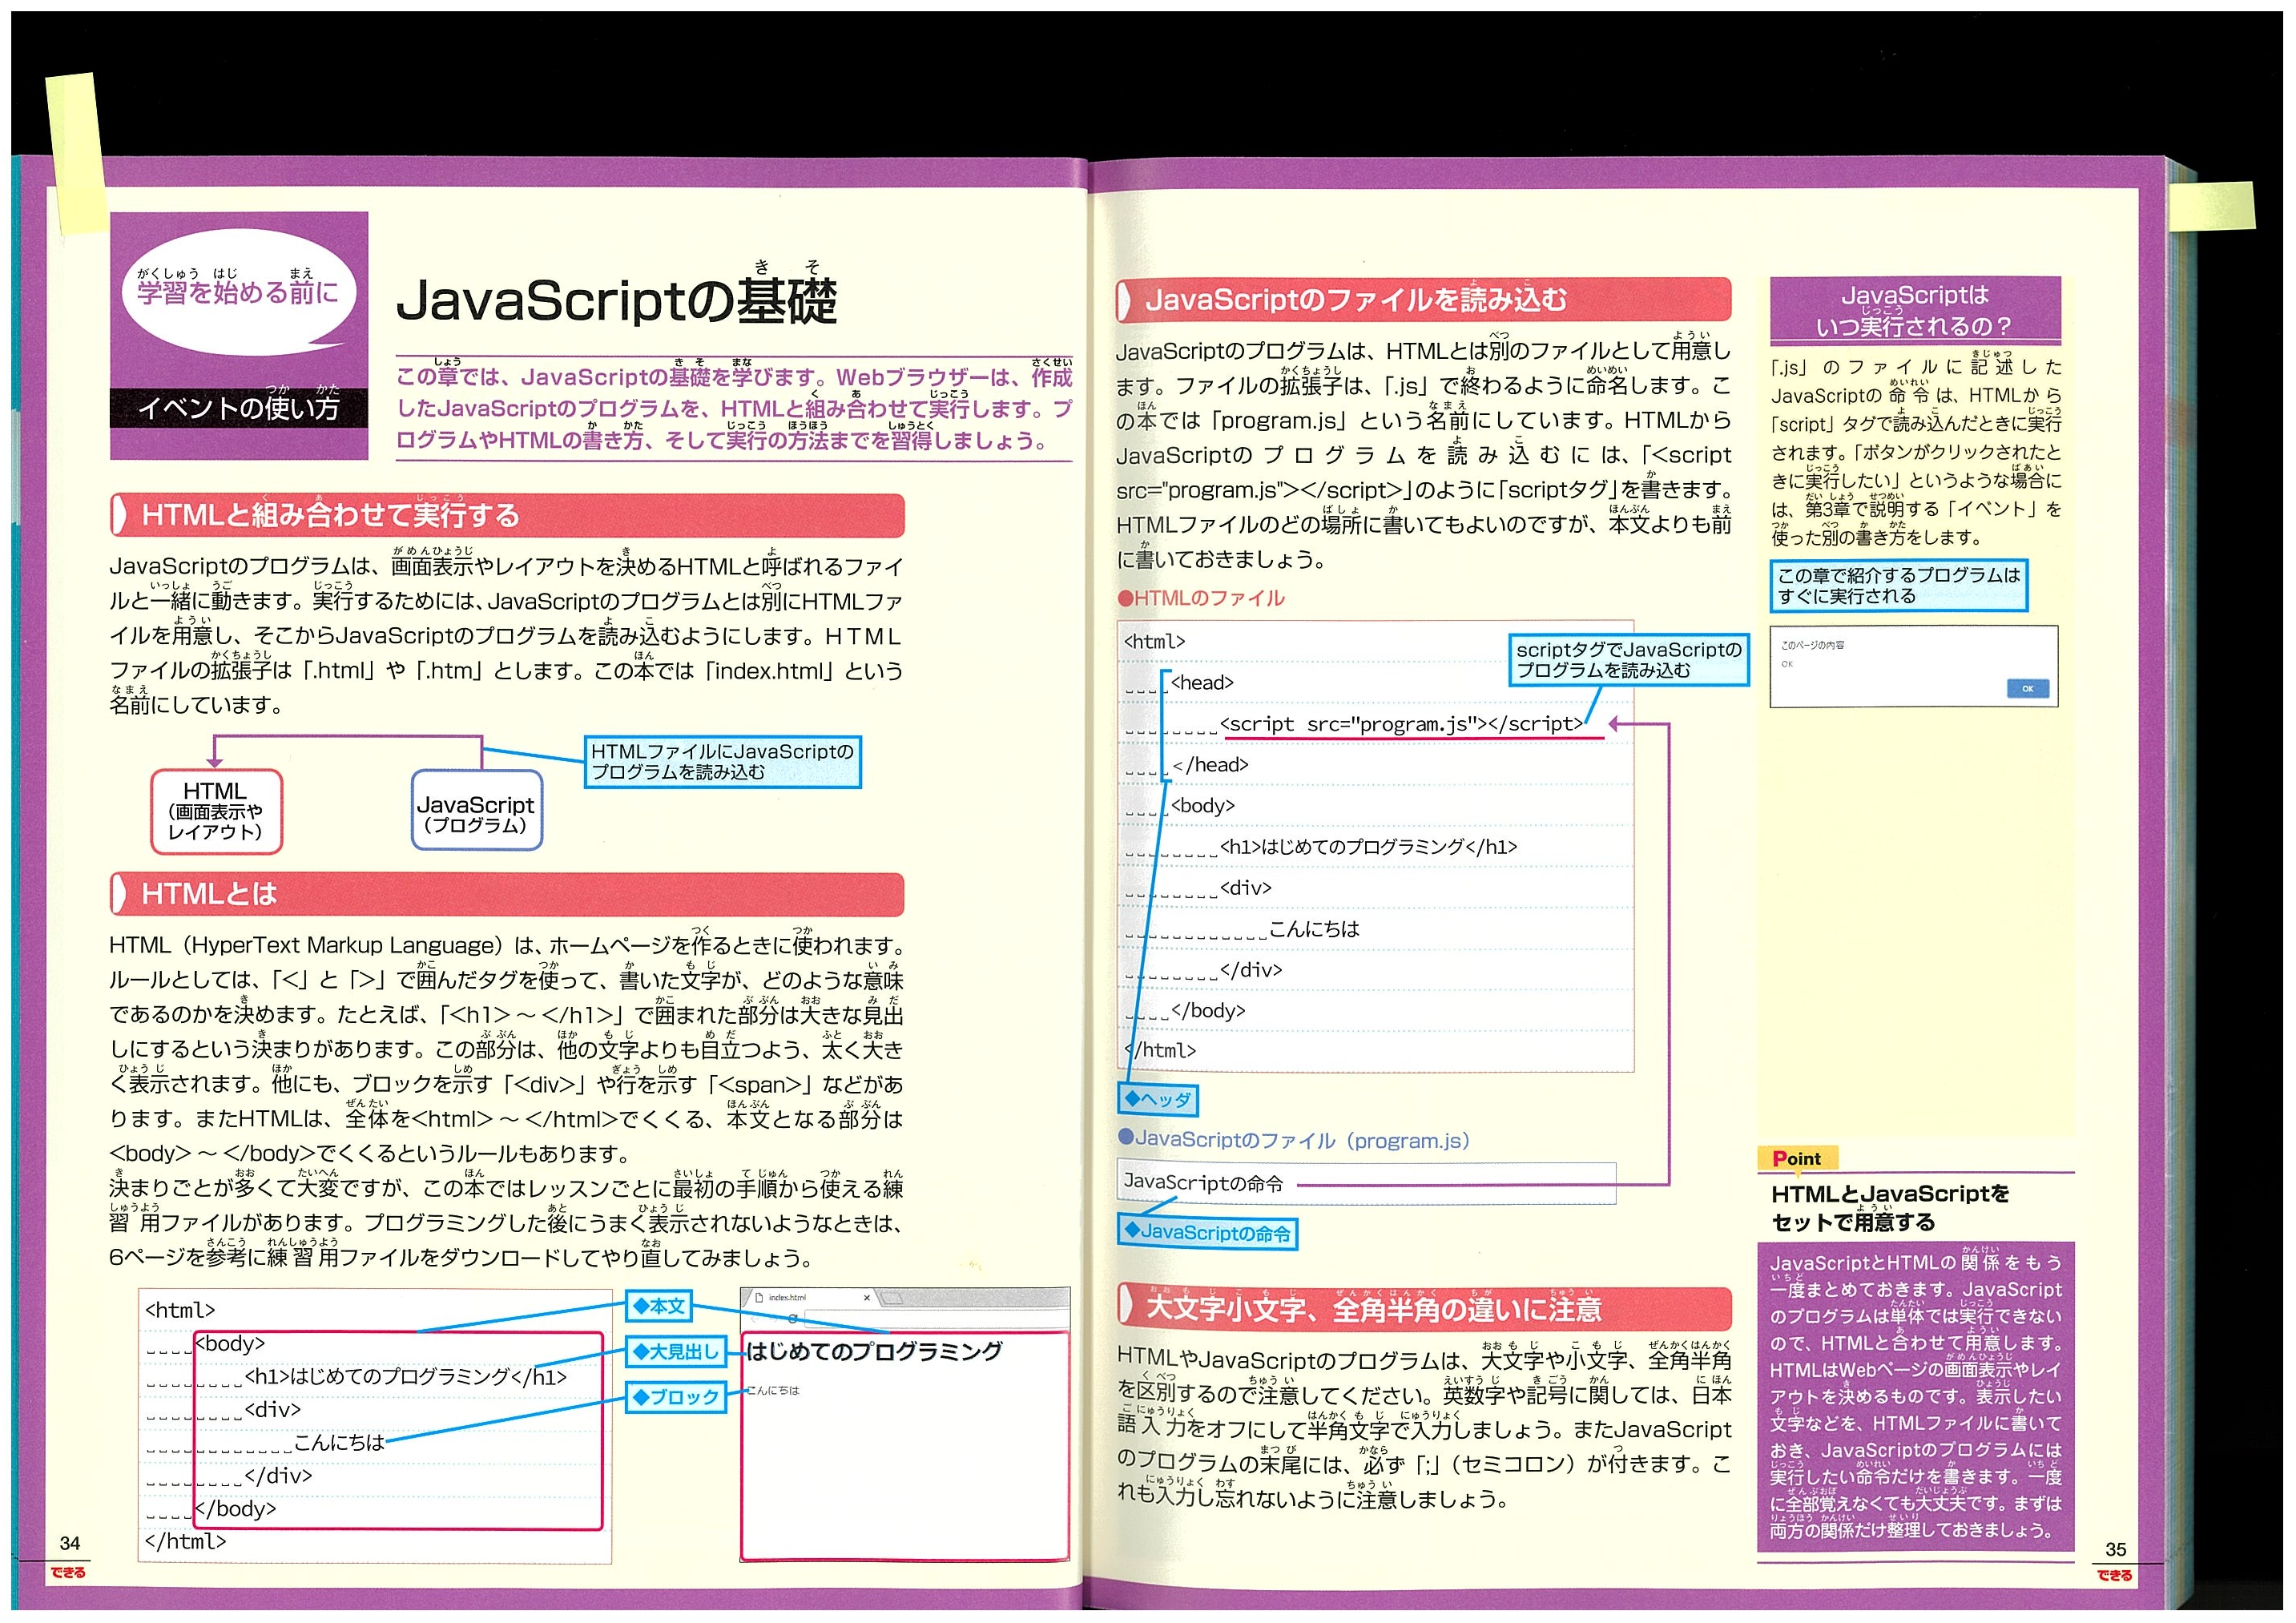Image resolution: width=2296 pixels, height=1623 pixels.
Task: Click the '◆ブロック' label
Action: point(675,1396)
